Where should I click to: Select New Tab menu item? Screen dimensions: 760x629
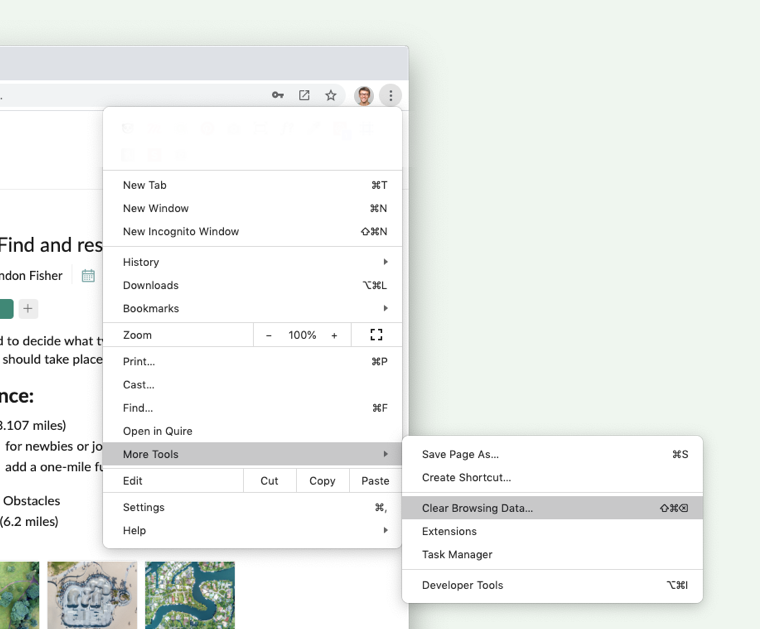(253, 185)
